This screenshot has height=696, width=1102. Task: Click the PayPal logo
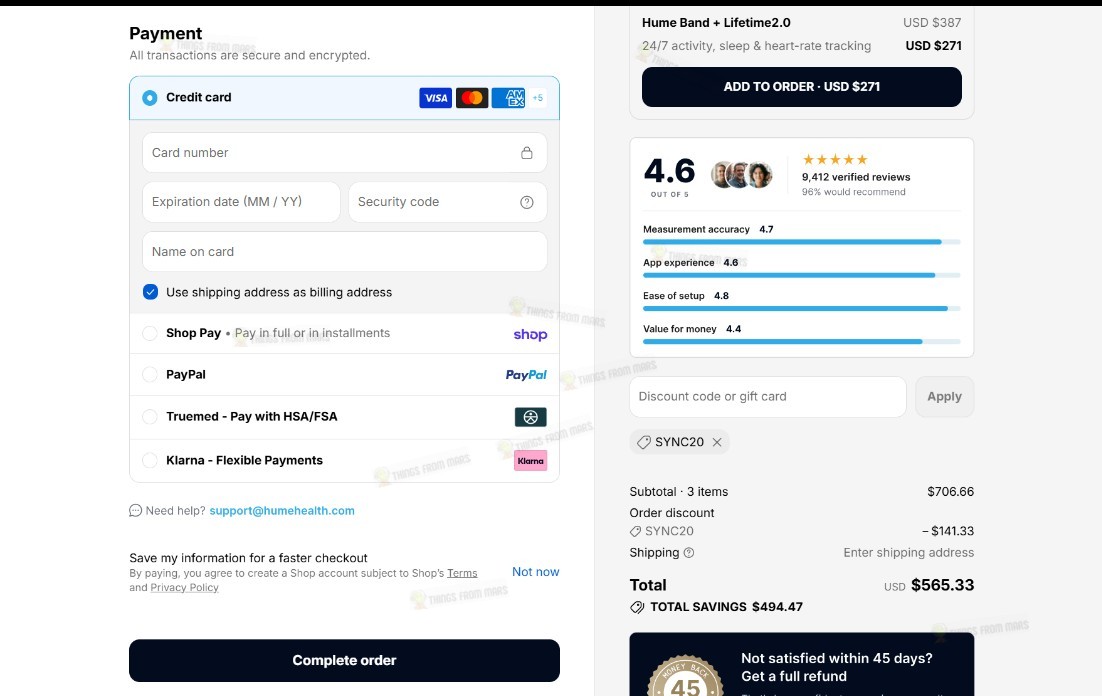[526, 375]
